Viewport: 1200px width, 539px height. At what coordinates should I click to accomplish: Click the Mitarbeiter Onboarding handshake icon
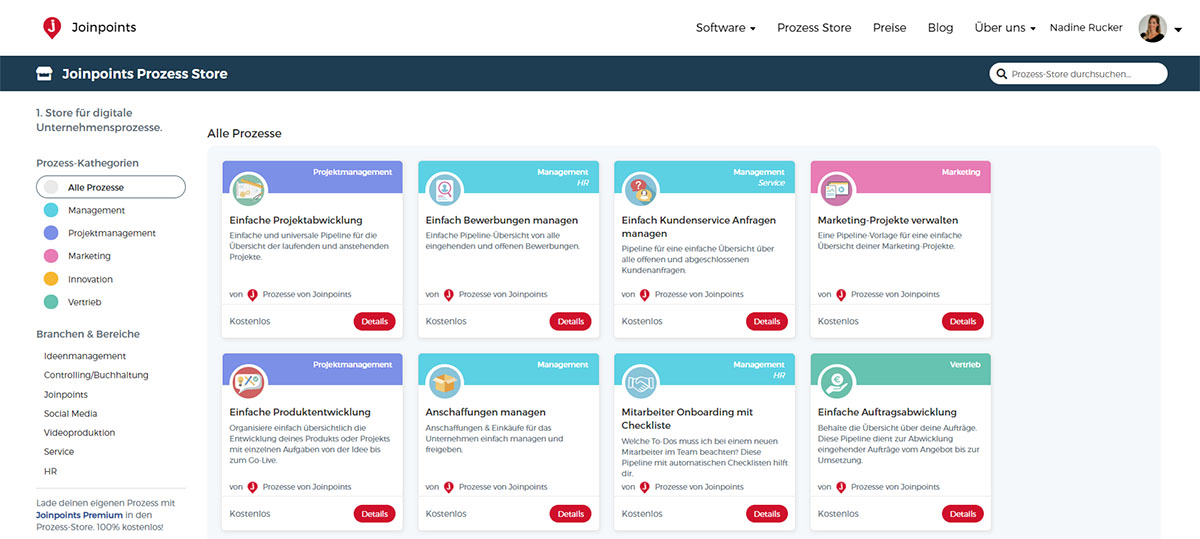point(640,381)
